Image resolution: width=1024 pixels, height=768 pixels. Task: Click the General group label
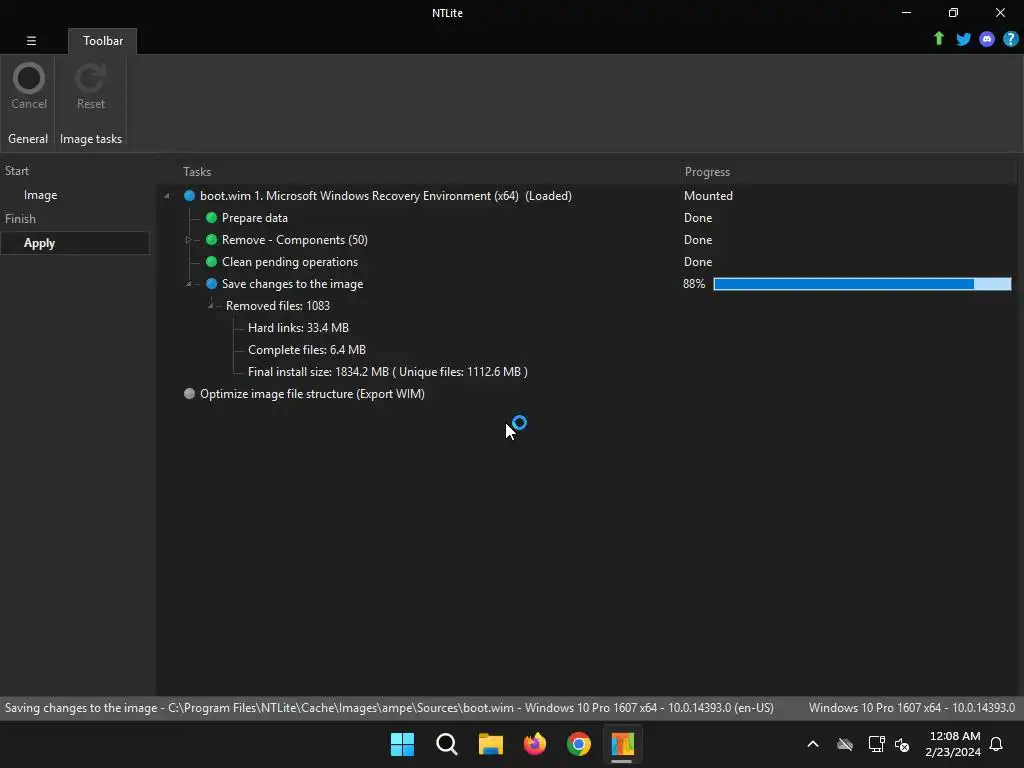click(x=28, y=138)
